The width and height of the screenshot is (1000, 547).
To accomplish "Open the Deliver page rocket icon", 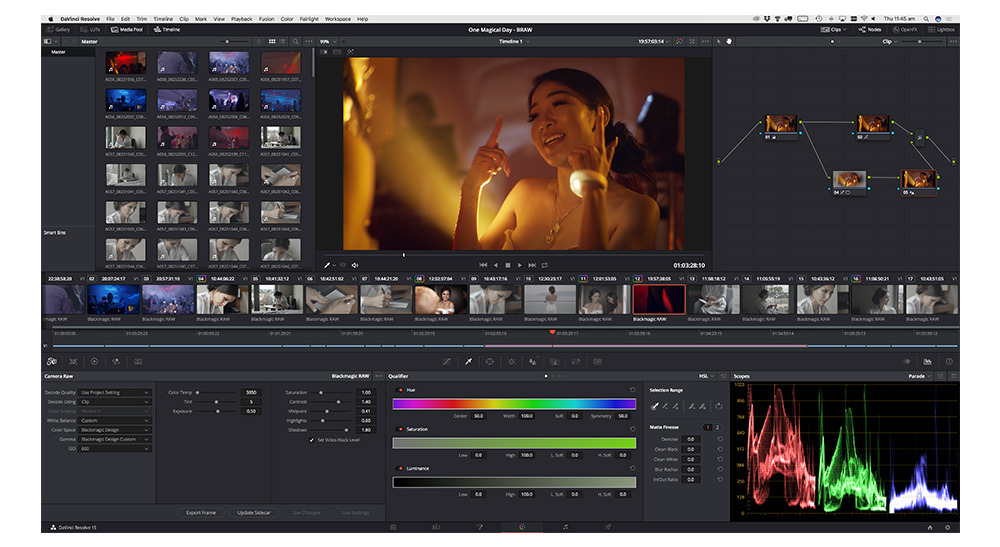I will pyautogui.click(x=608, y=526).
